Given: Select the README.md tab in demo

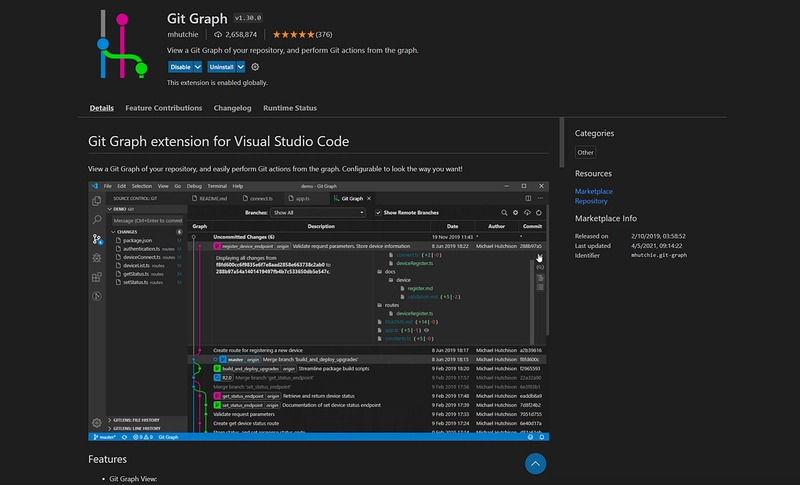Looking at the screenshot, I should pos(210,198).
